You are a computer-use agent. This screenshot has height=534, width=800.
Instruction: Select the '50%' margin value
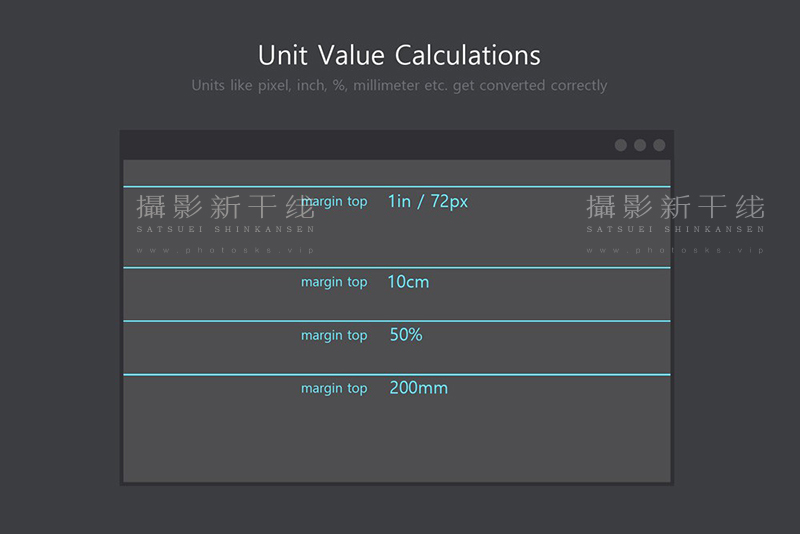(406, 335)
